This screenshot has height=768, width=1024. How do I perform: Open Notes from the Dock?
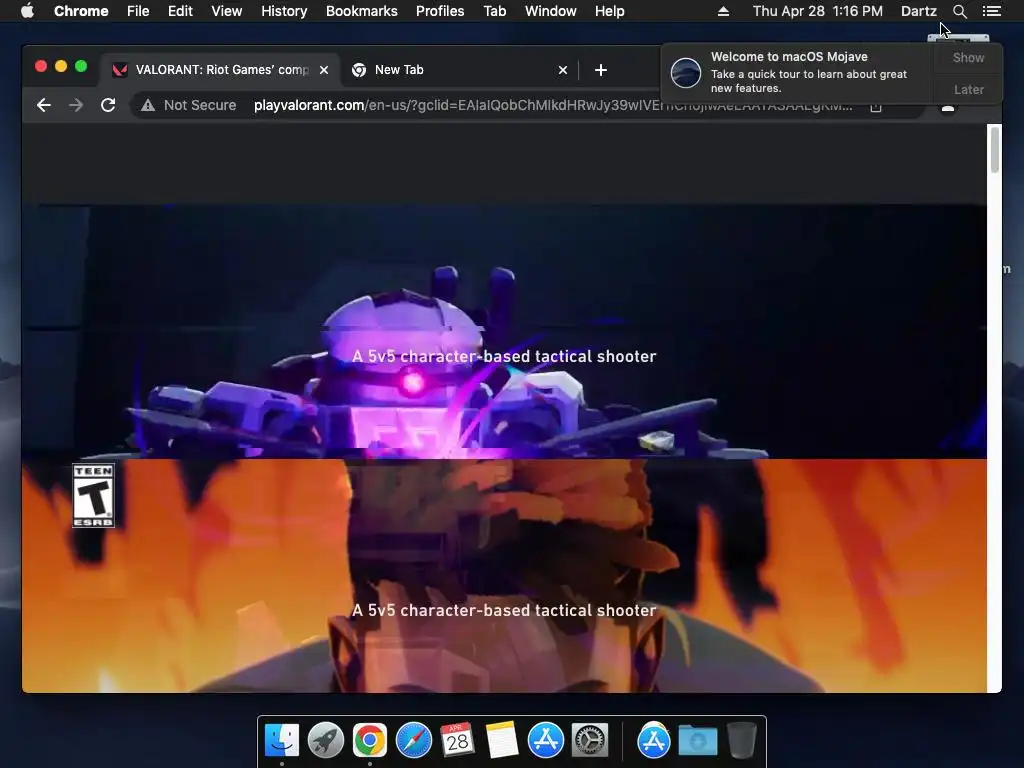pyautogui.click(x=502, y=740)
